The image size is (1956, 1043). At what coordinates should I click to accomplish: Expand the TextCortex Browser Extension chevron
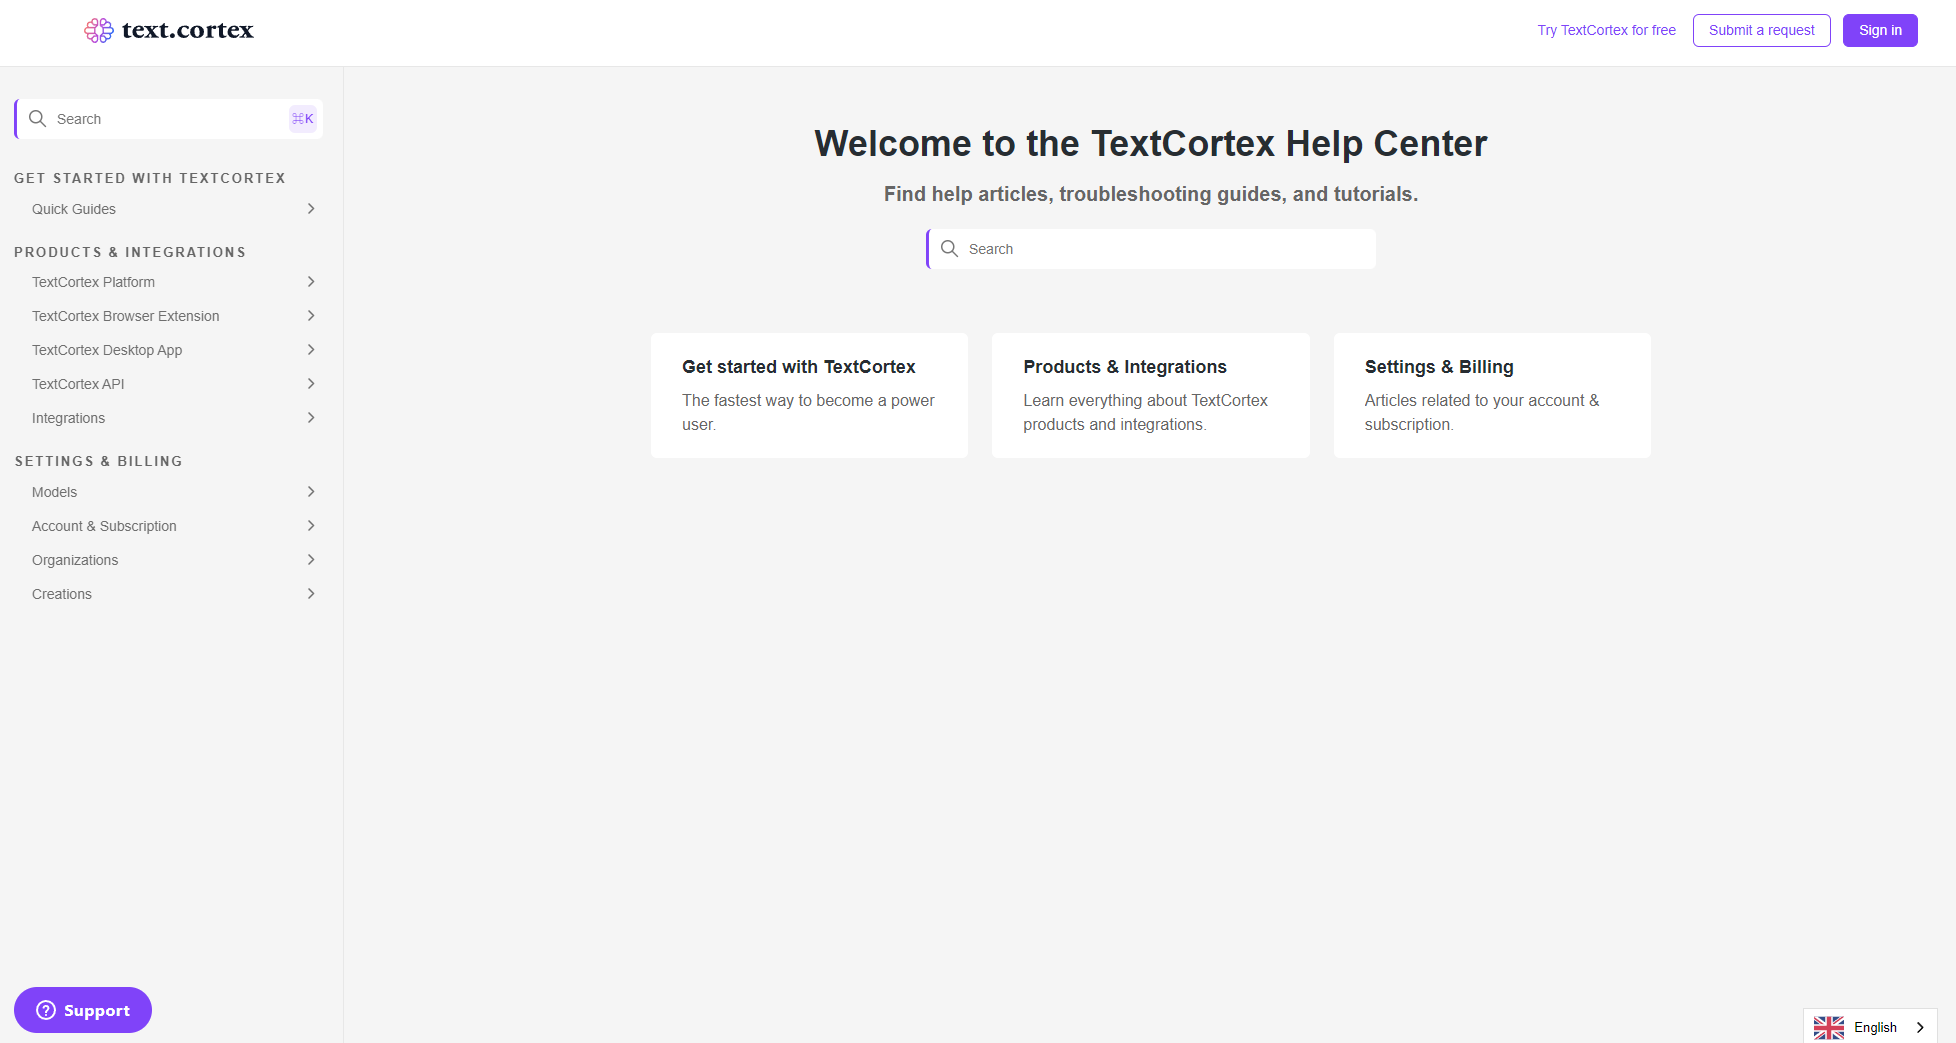(311, 316)
